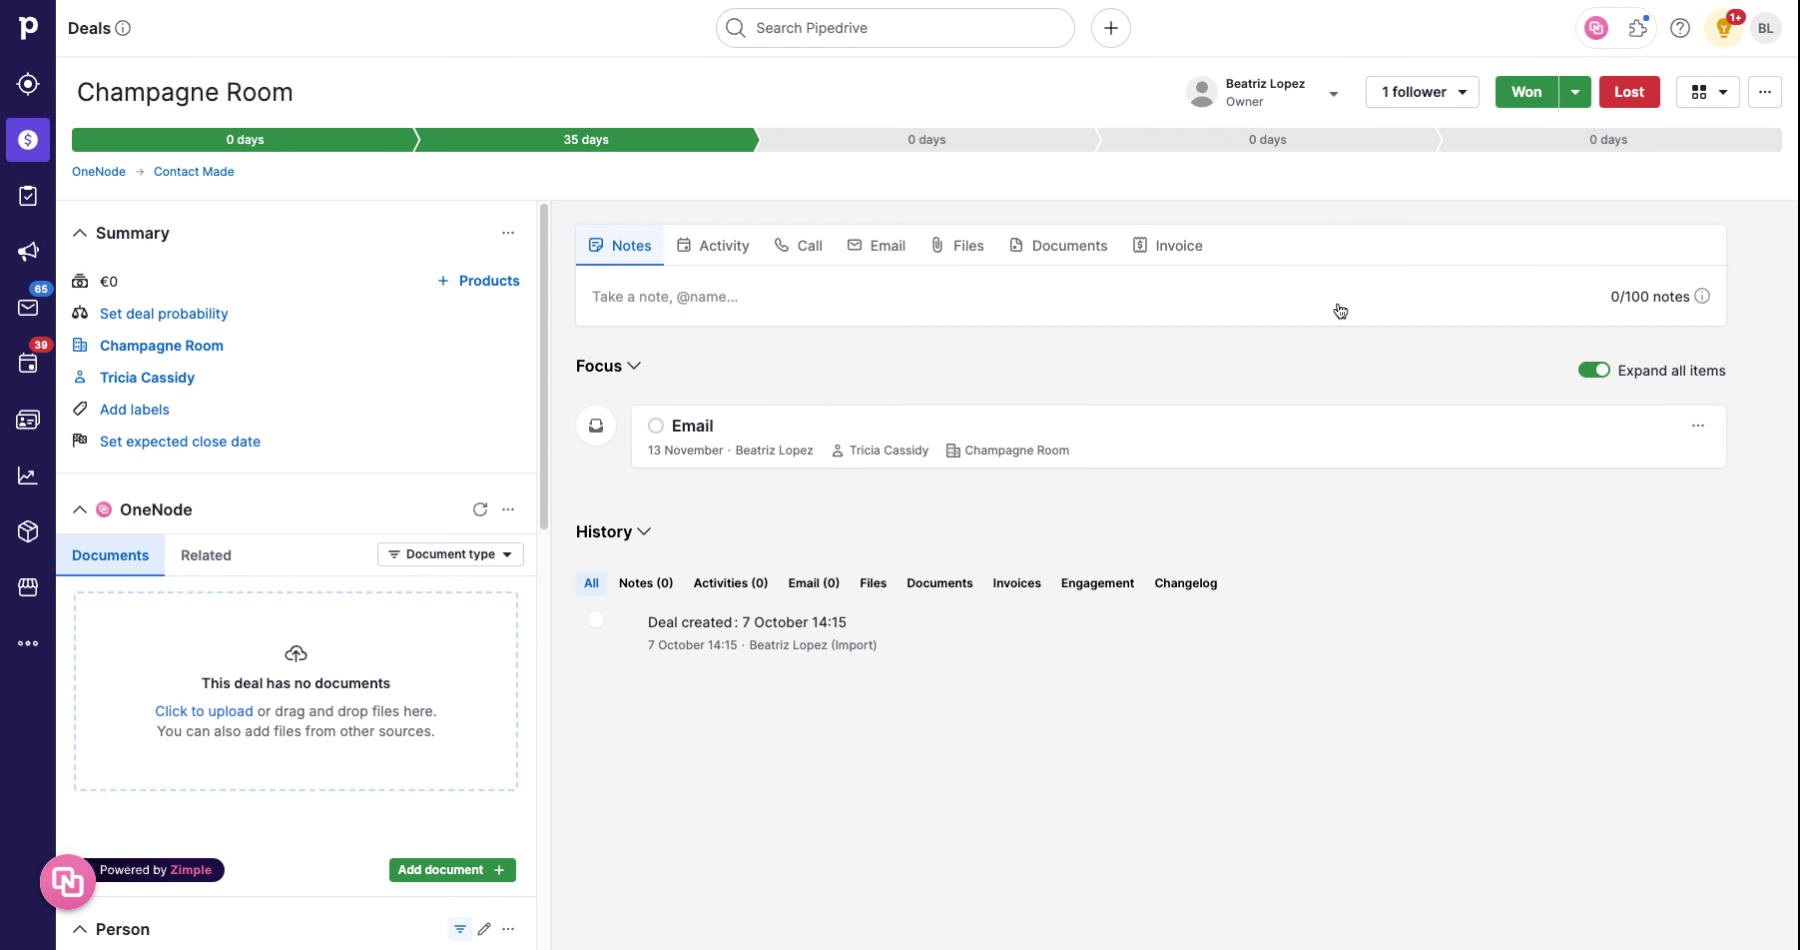Switch to the Call tab
The height and width of the screenshot is (950, 1800).
click(798, 245)
